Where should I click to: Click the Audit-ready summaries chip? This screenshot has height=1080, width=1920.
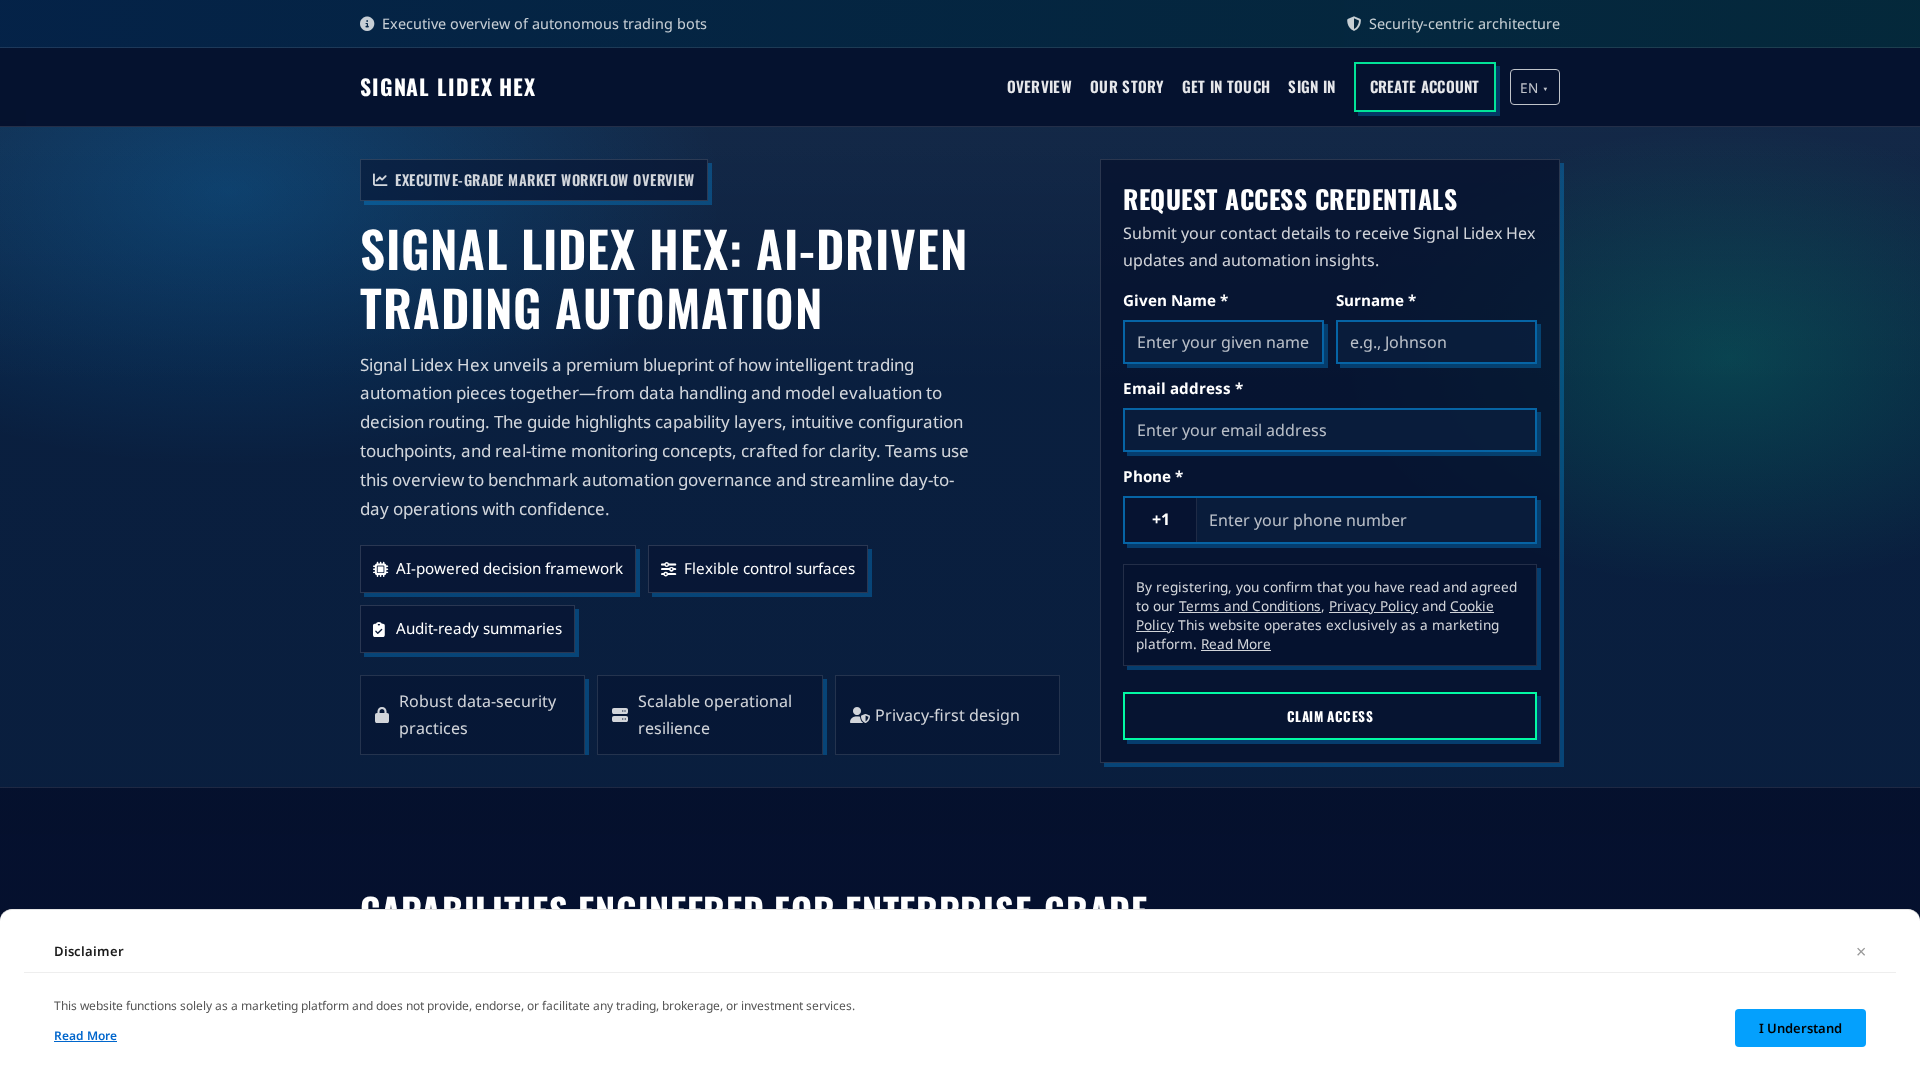coord(468,629)
